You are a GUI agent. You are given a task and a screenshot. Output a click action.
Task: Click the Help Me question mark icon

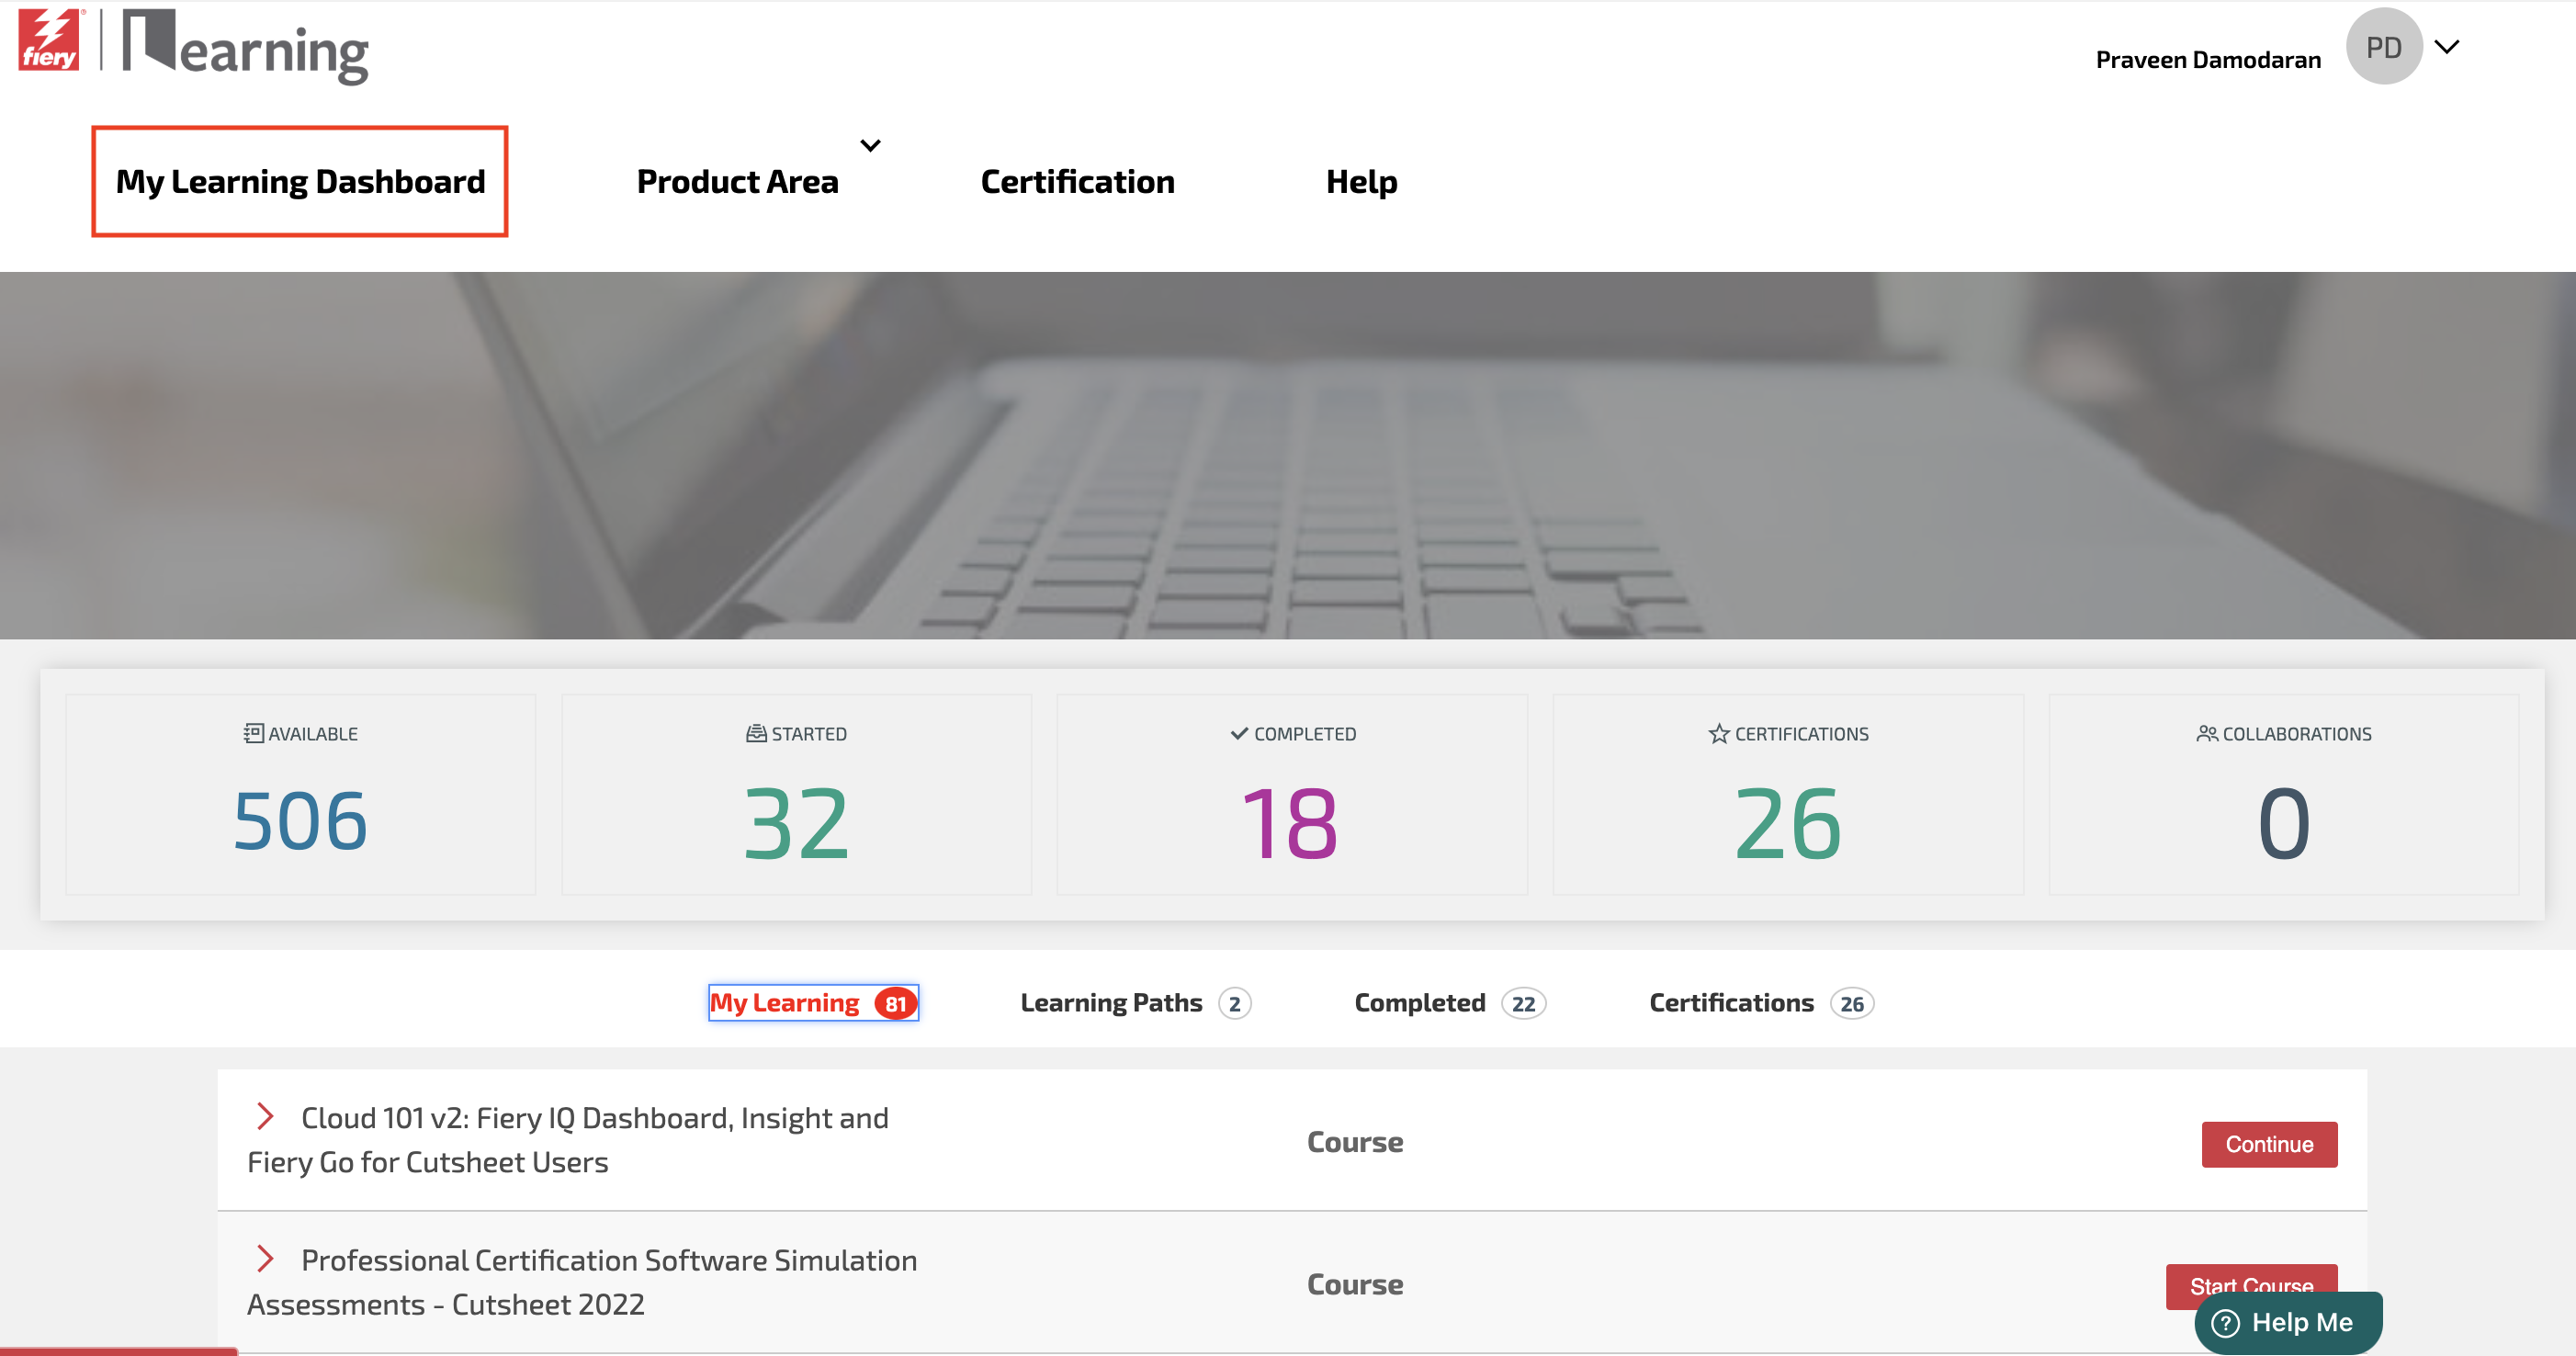pos(2225,1322)
